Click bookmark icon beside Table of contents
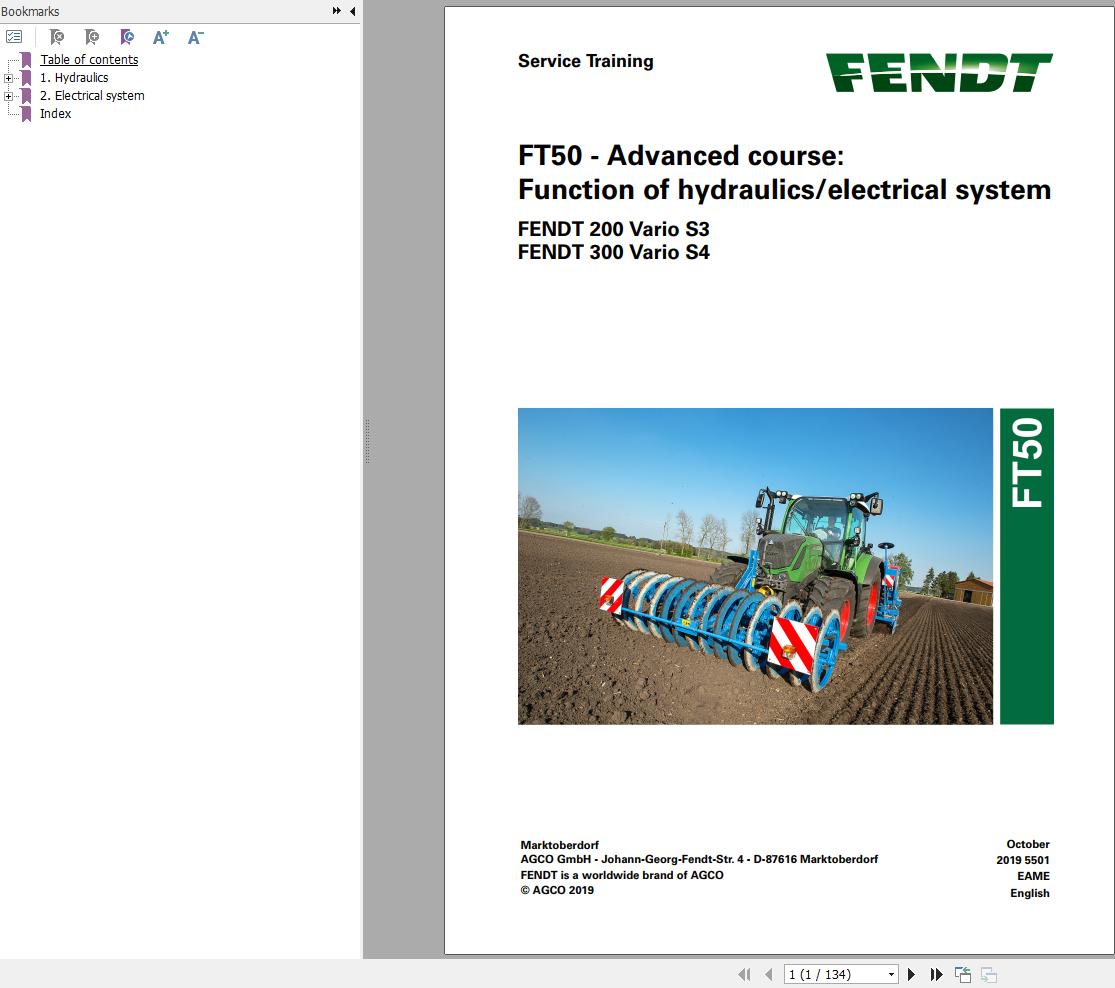 click(26, 60)
